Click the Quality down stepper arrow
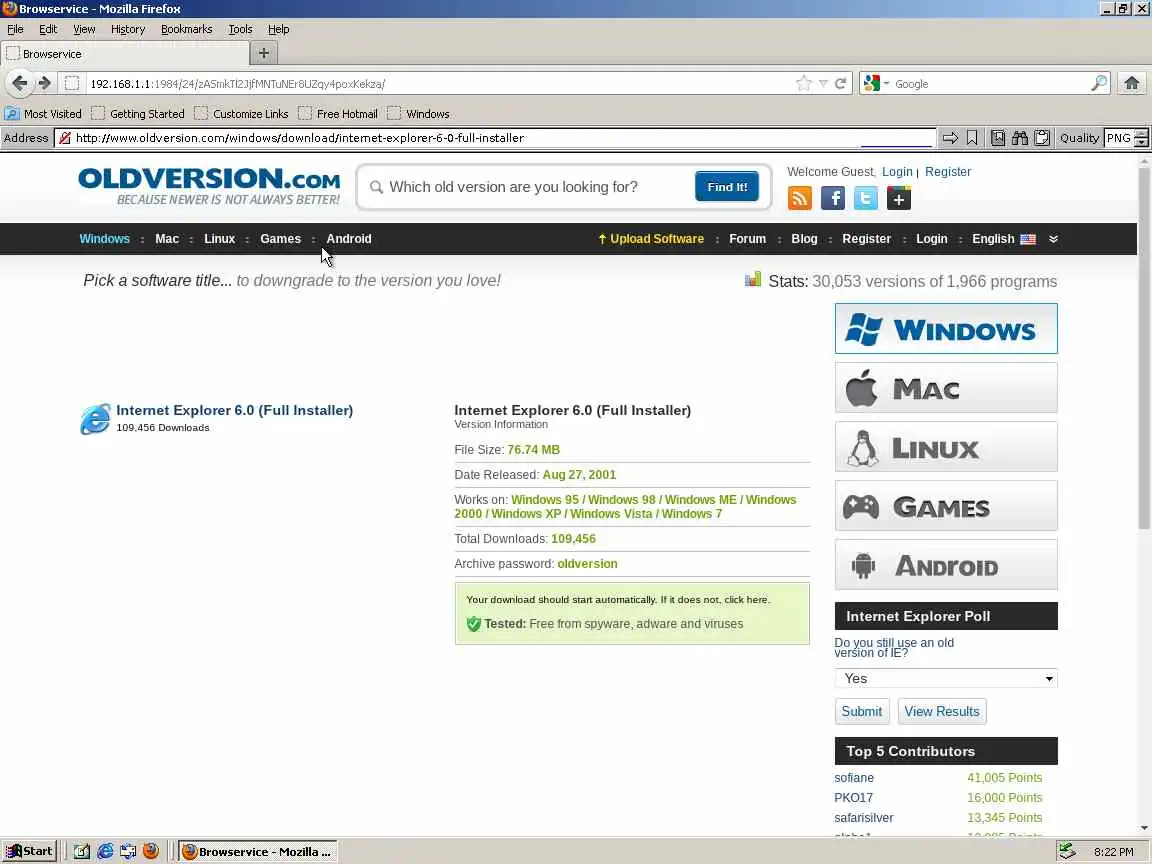1152x864 pixels. tap(1141, 143)
